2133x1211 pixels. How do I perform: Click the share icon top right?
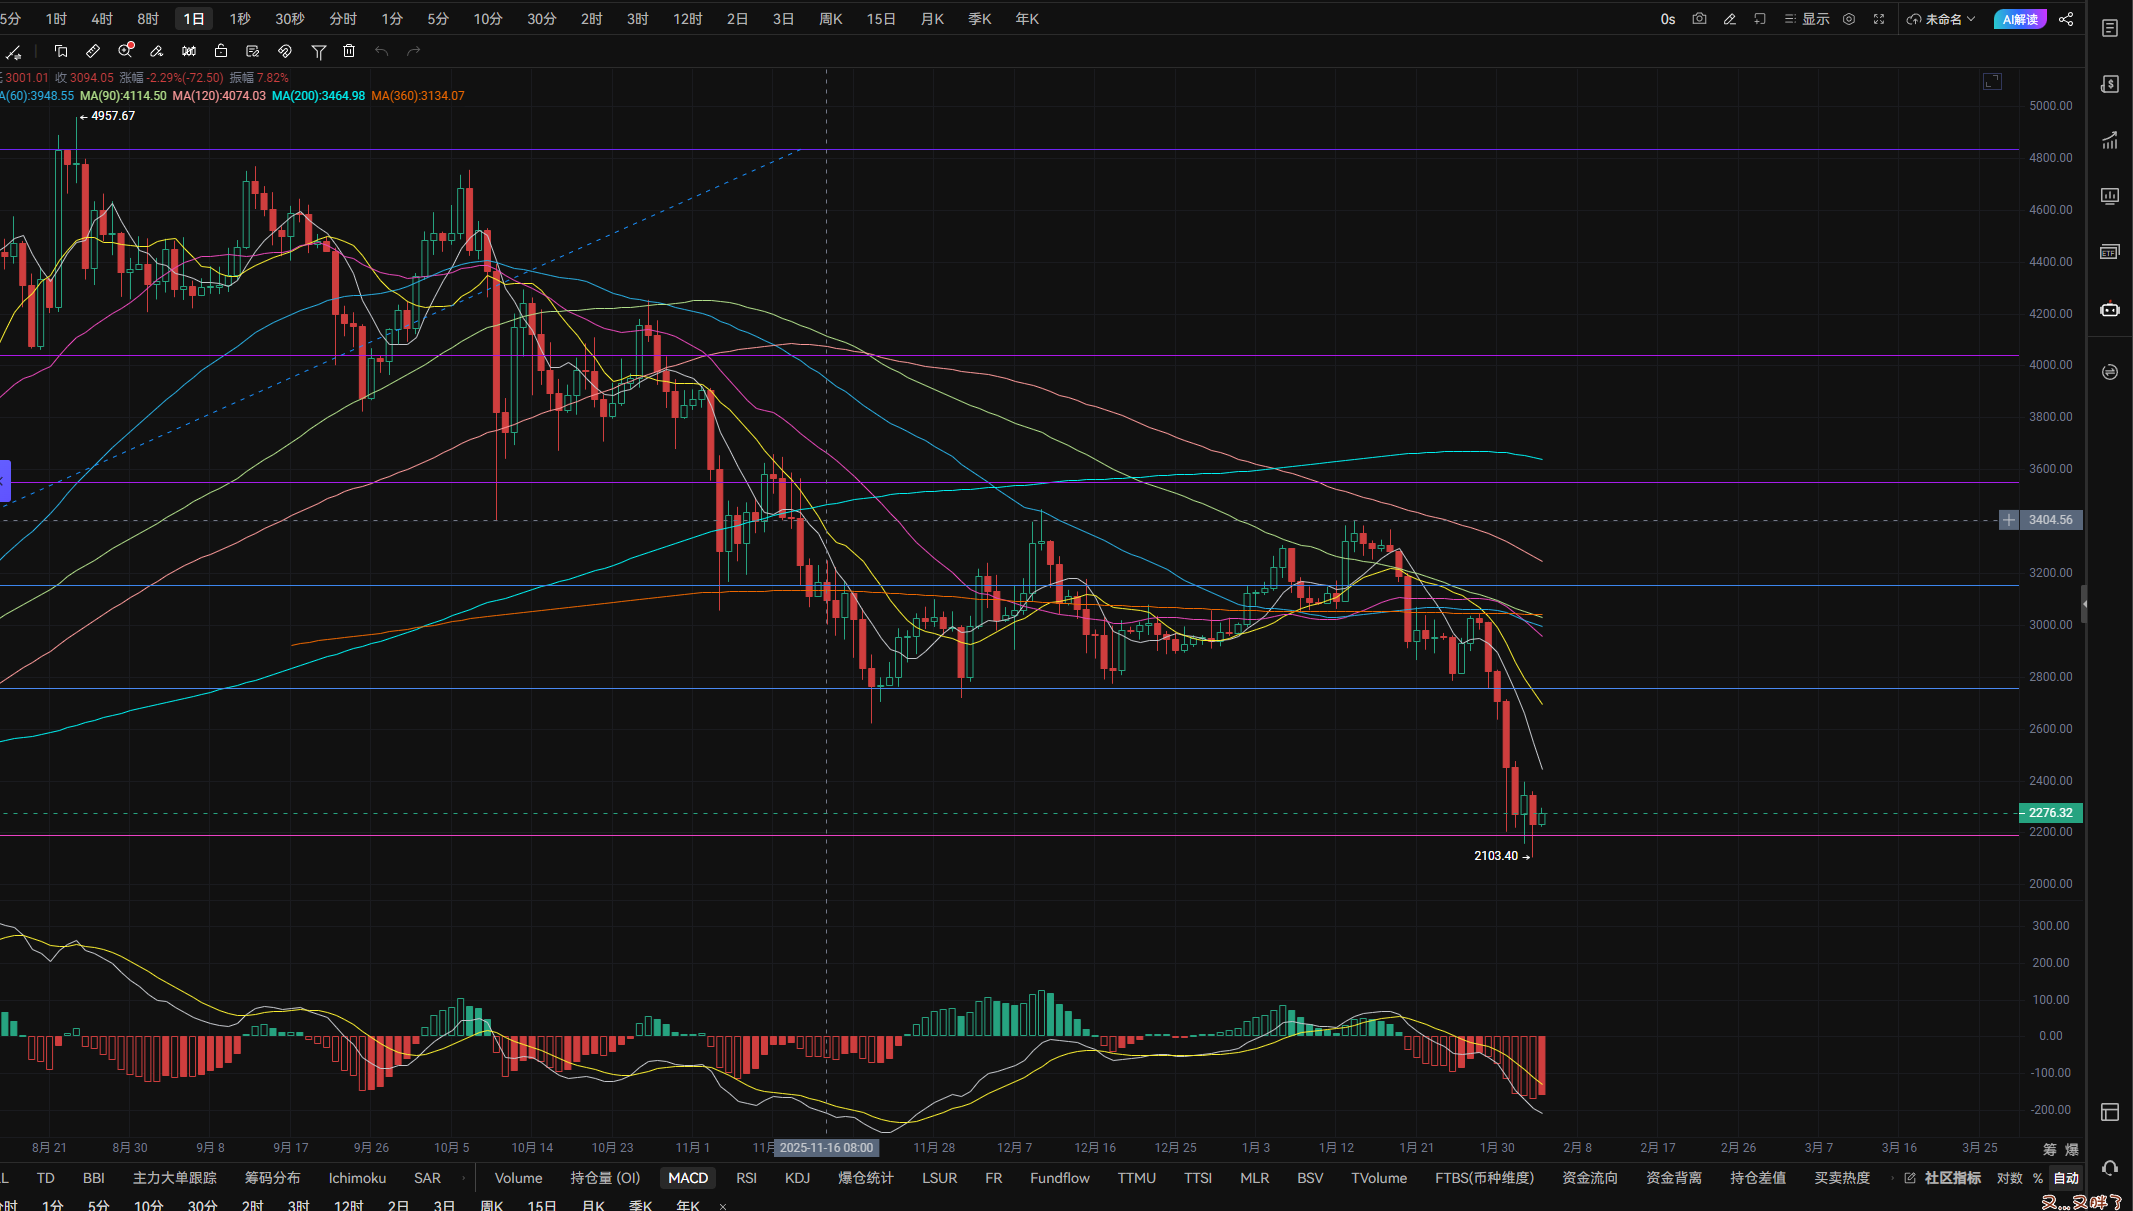[2066, 19]
